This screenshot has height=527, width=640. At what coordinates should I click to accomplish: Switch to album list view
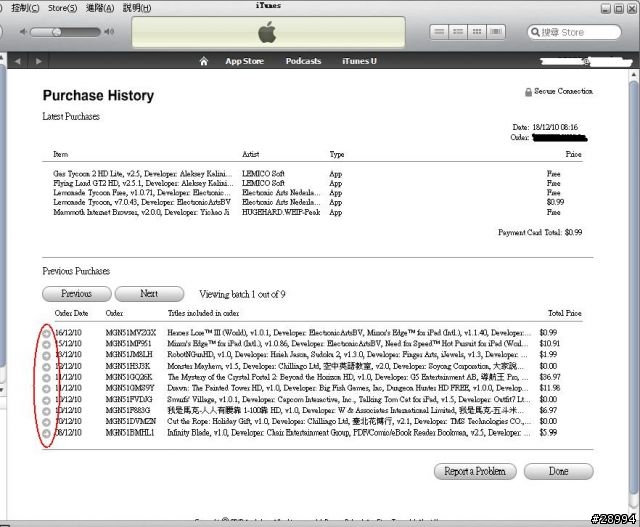click(458, 32)
